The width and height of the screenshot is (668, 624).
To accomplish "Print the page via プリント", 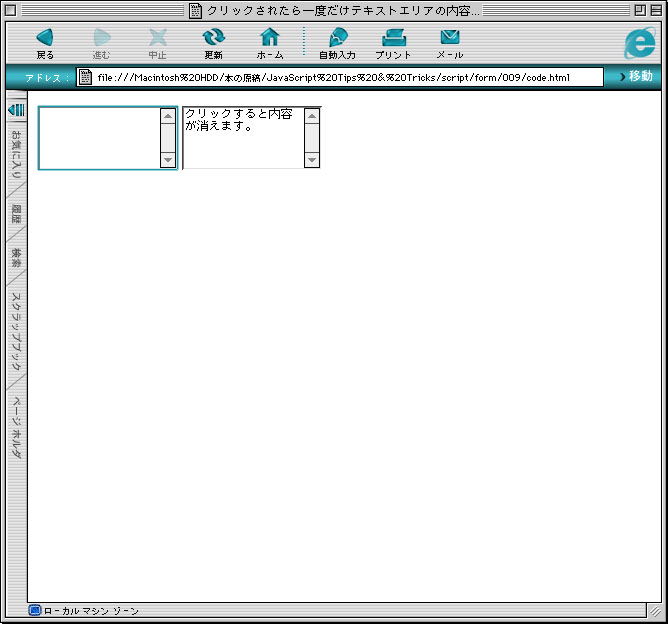I will pos(393,43).
